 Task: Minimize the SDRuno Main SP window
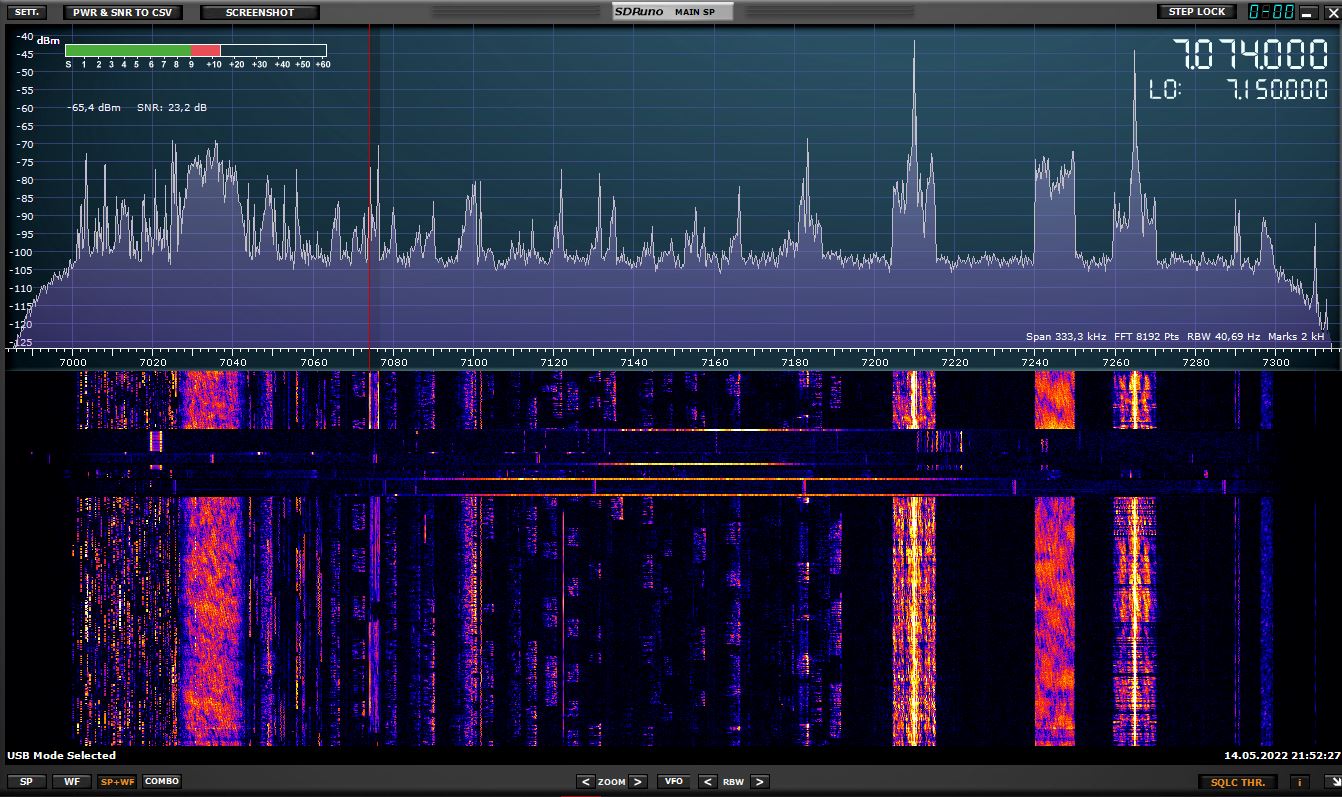tap(1307, 12)
